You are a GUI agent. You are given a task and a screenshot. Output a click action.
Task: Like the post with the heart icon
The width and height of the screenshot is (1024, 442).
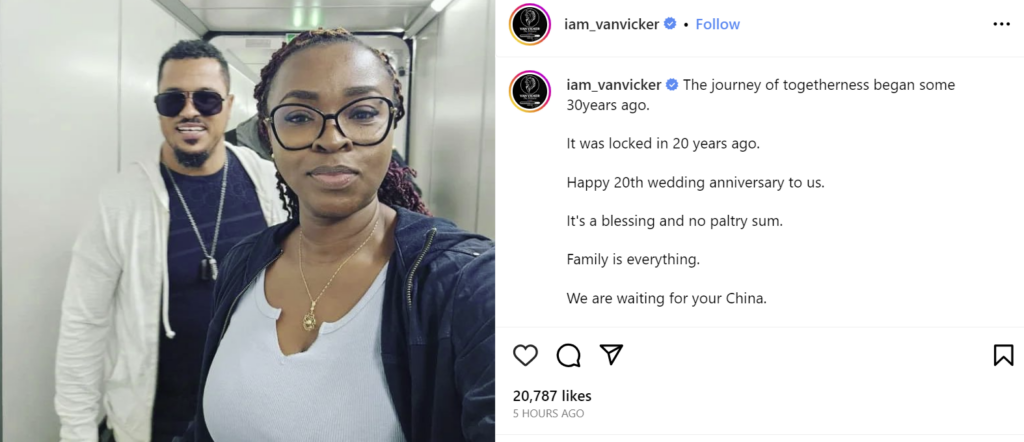[x=525, y=355]
